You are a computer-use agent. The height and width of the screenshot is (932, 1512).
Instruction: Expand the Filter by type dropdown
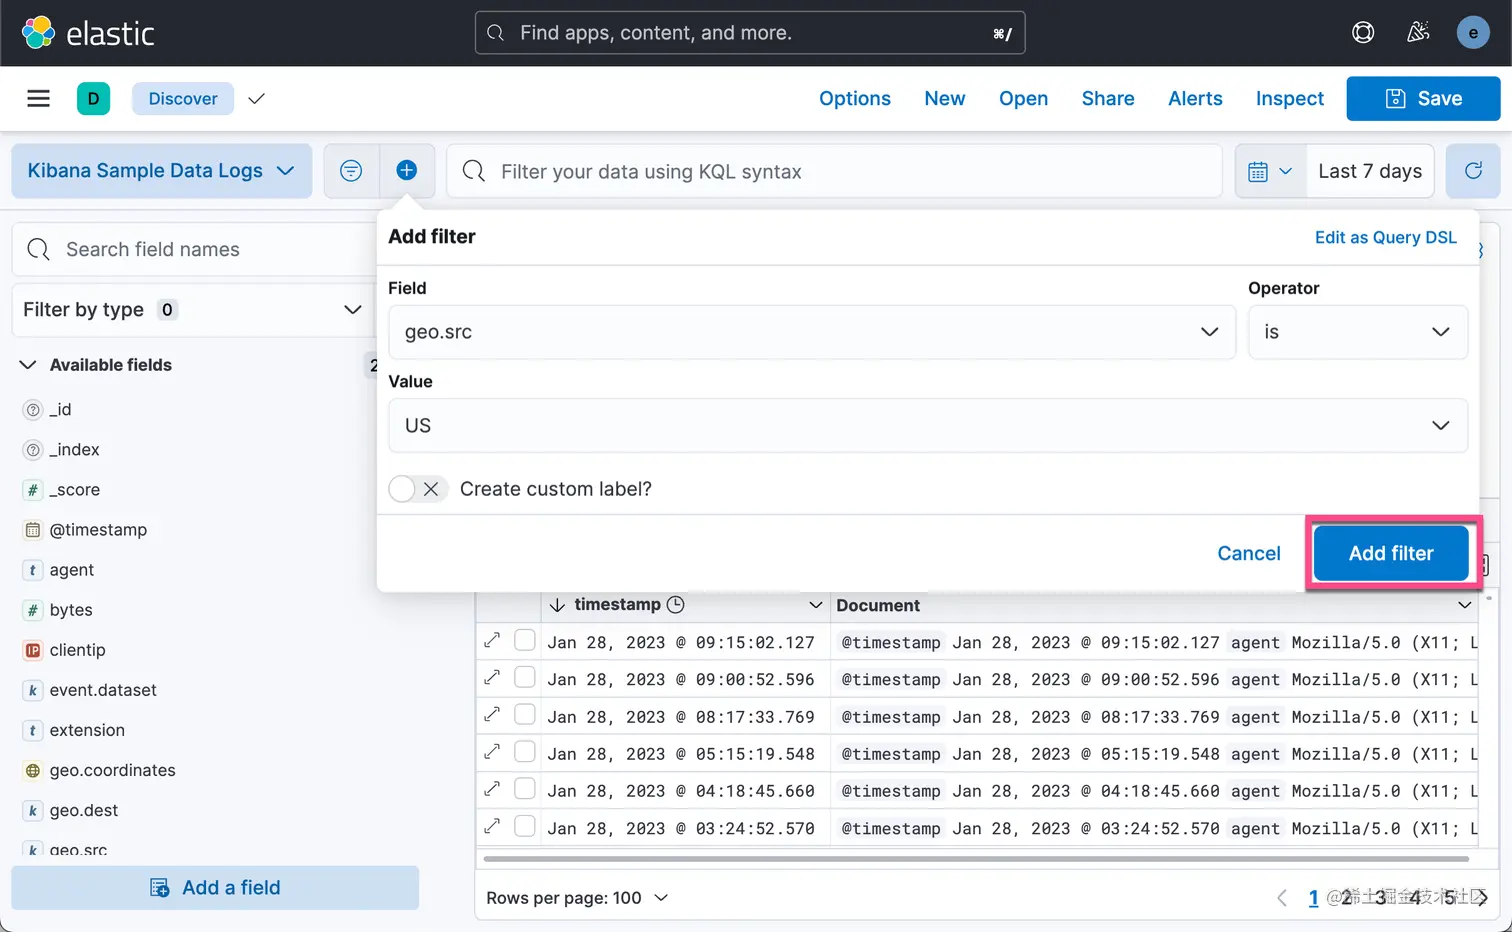(x=193, y=310)
